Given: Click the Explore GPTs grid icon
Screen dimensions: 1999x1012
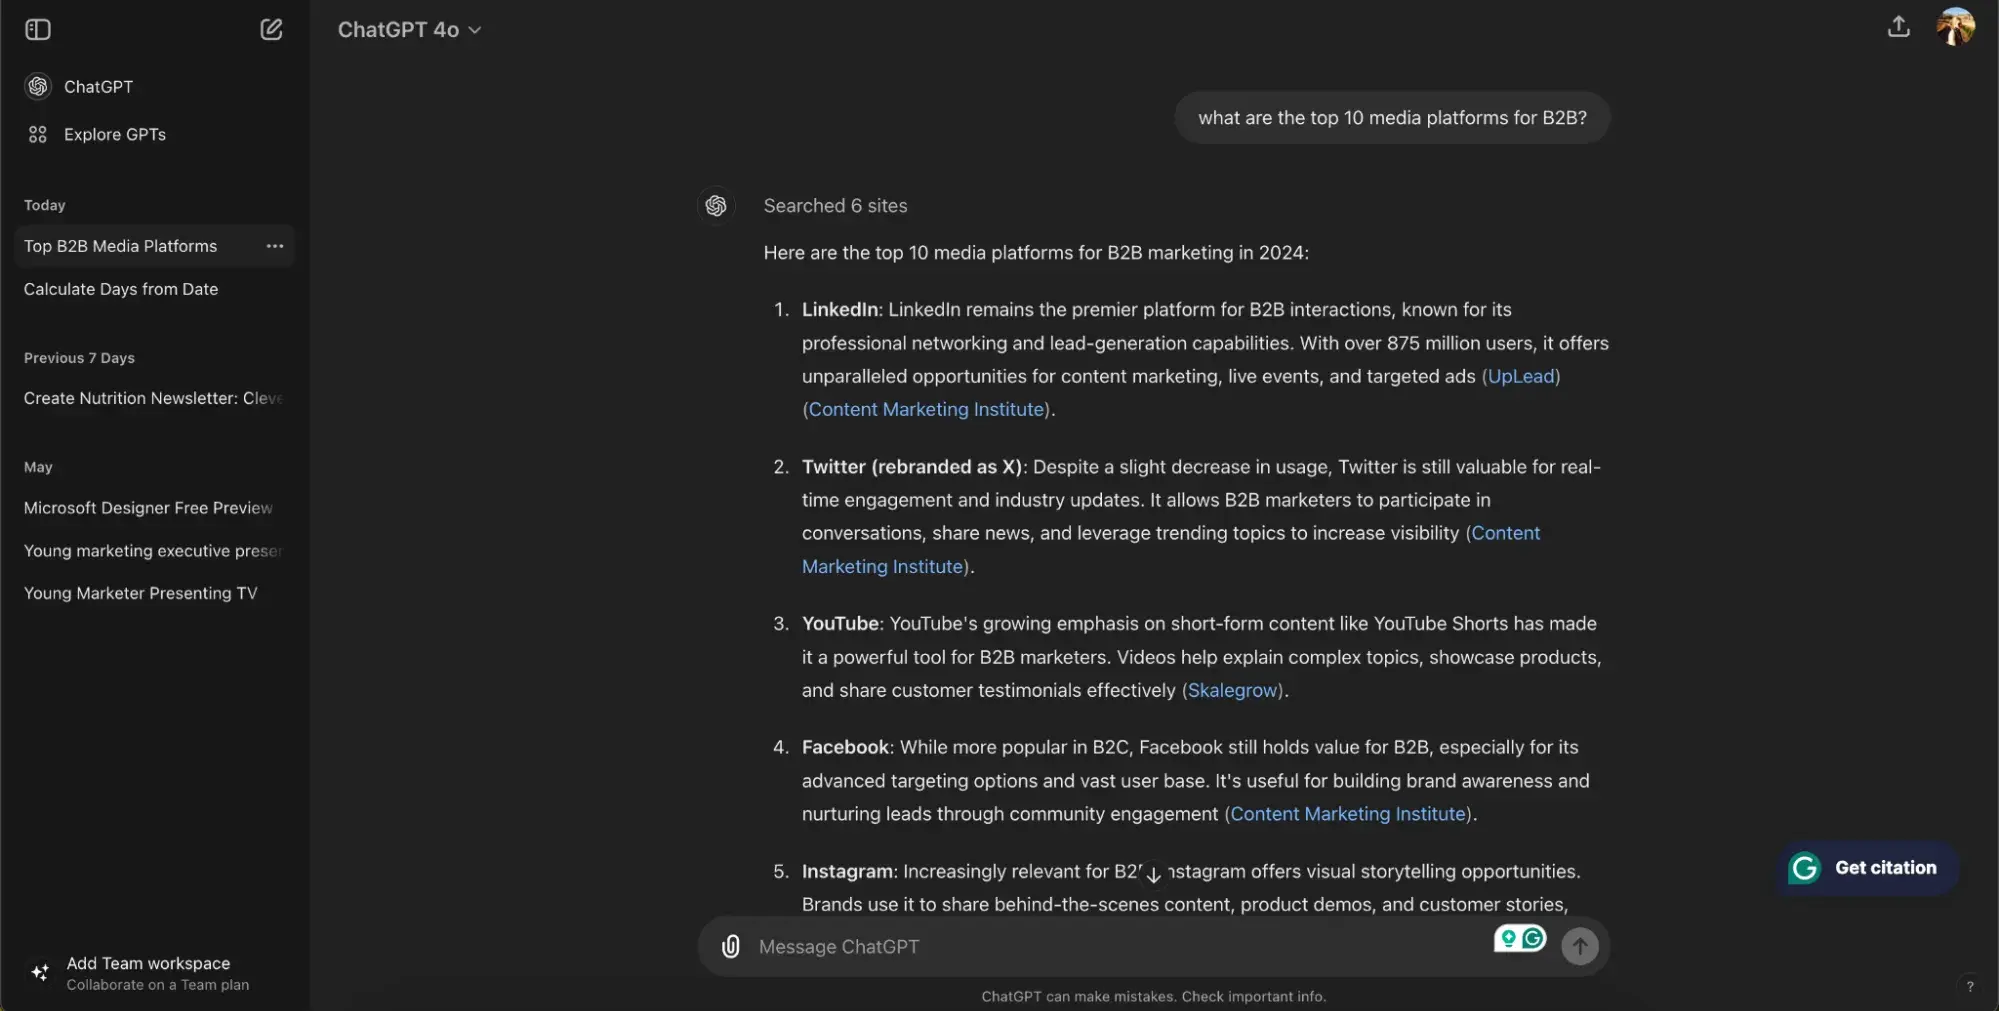Looking at the screenshot, I should (38, 134).
